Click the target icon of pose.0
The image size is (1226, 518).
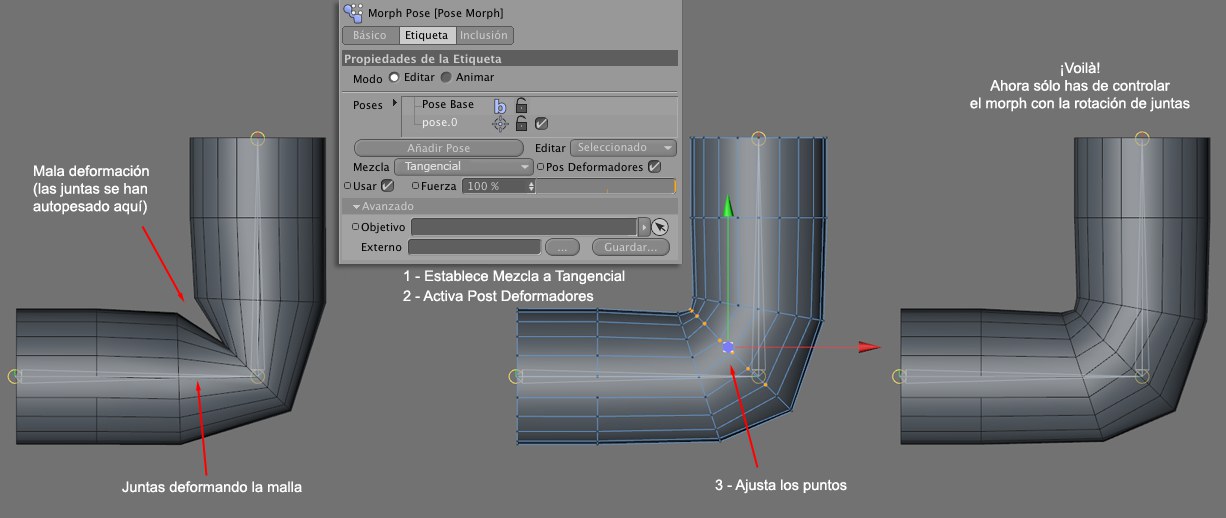pos(500,124)
